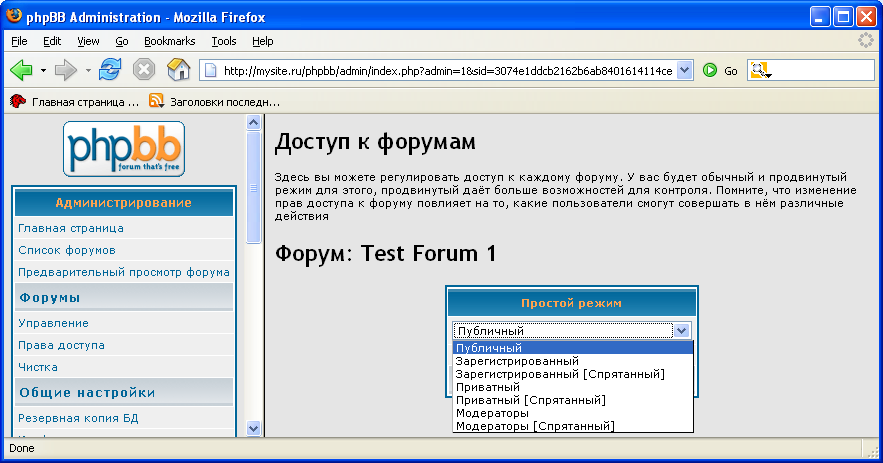Click the Firefox icon in title bar
This screenshot has width=883, height=463.
point(14,16)
